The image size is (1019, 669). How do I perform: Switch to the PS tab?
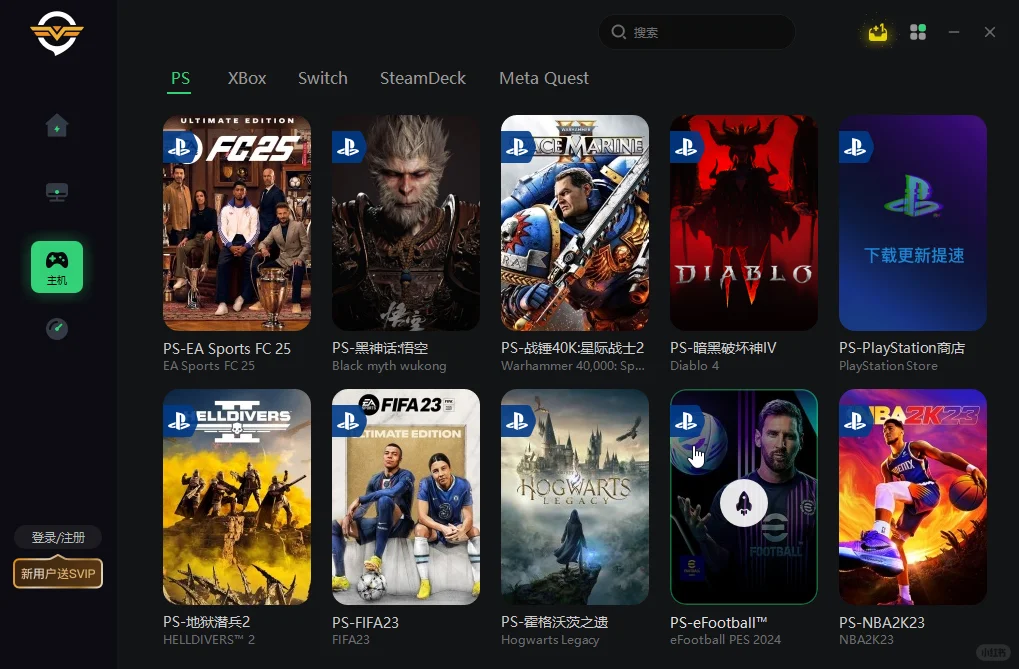(x=180, y=79)
